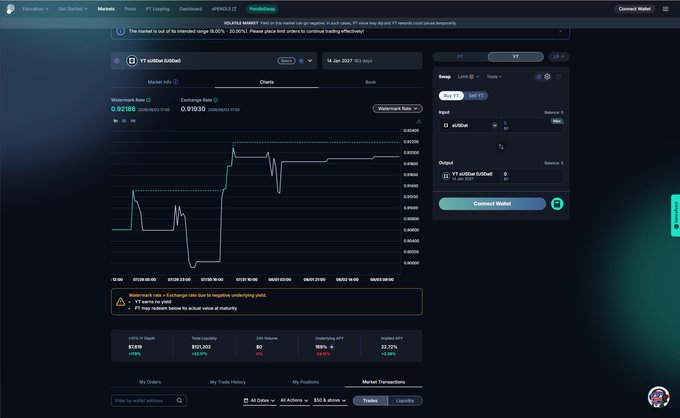Go to the Pools page
Screen dimensions: 680x418
(130, 9)
